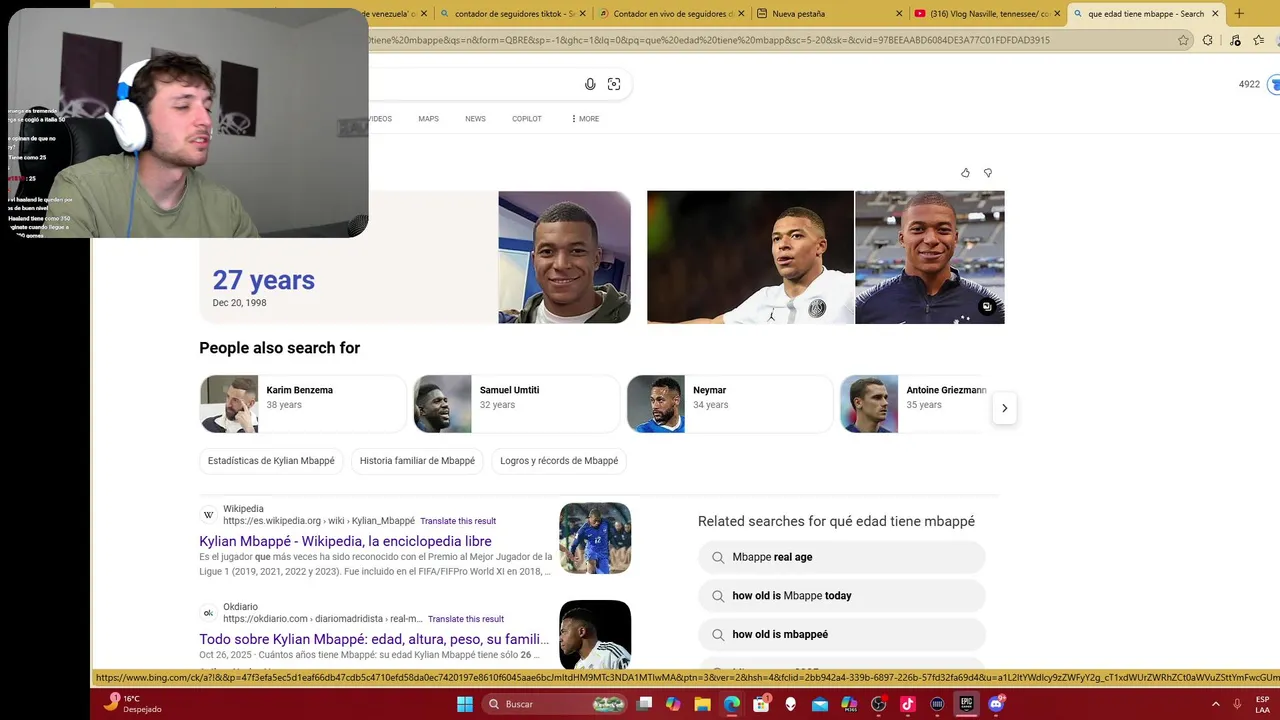Open a new browser tab
This screenshot has height=720, width=1280.
click(x=1239, y=14)
